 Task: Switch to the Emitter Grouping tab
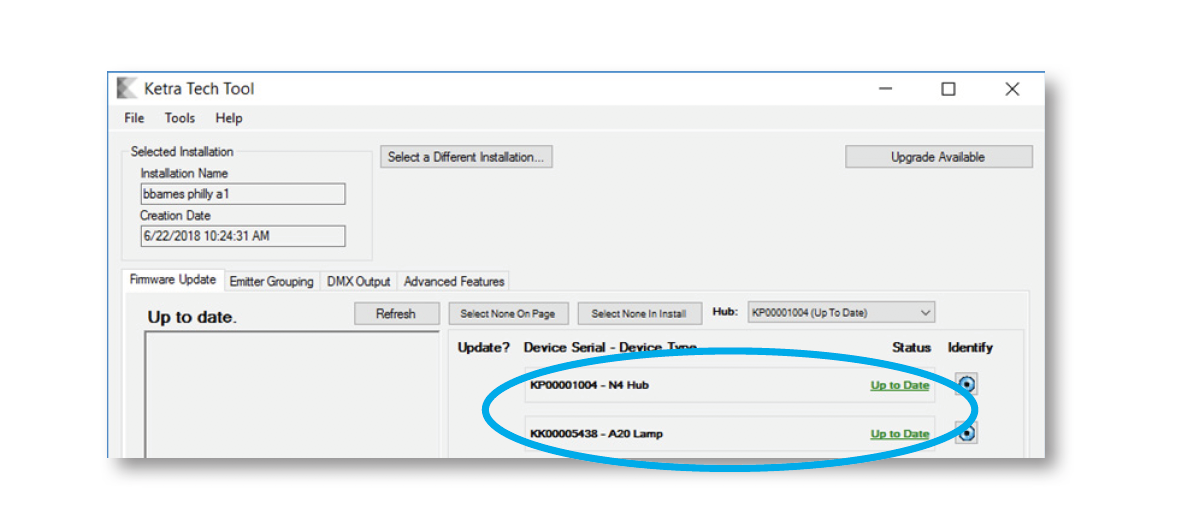[271, 281]
